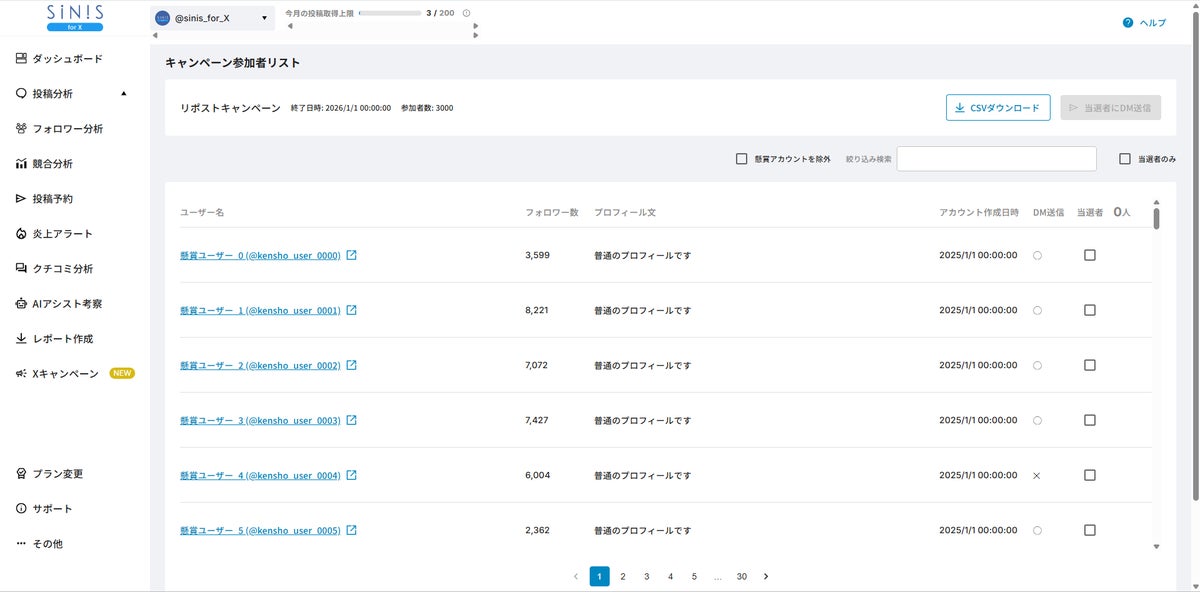This screenshot has width=1200, height=592.
Task: Open external profile icon for 懸賞ユーザー_3
Action: pos(351,420)
